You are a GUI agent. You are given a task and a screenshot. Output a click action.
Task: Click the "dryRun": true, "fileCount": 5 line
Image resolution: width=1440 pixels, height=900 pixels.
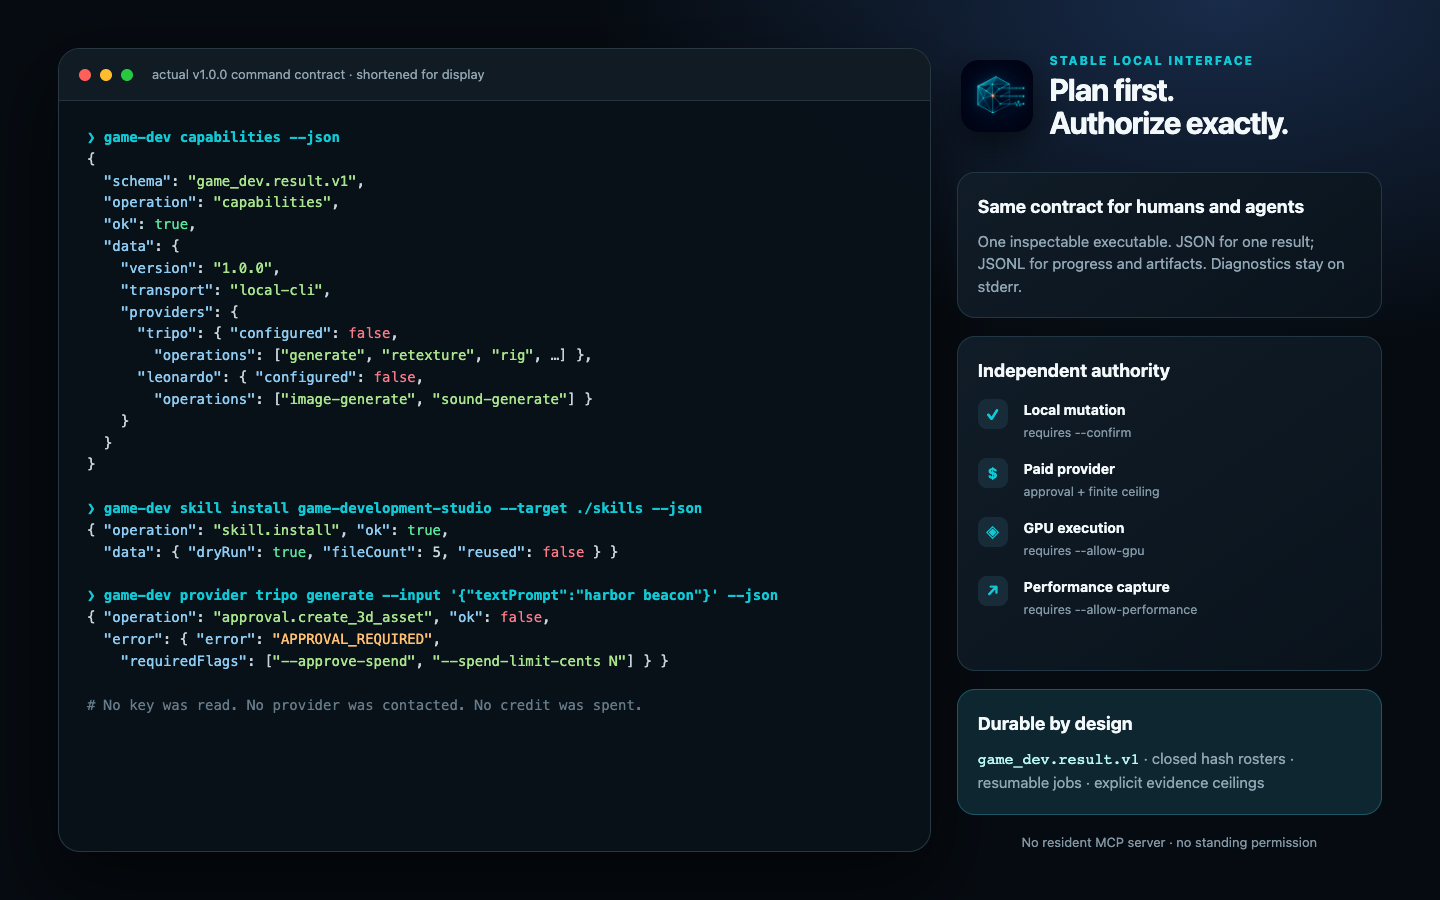tap(361, 552)
